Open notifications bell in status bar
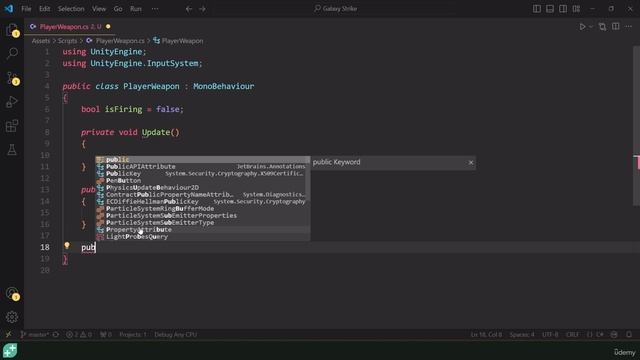 point(629,335)
